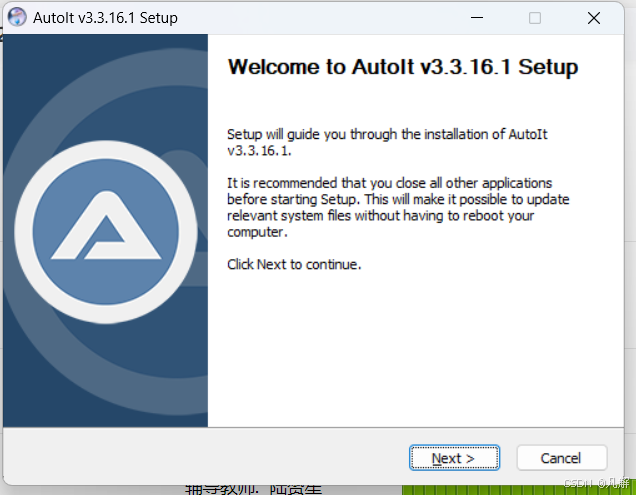The height and width of the screenshot is (495, 636).
Task: Select the Welcome to AutoIt v3.3.16.1 Setup heading
Action: 403,67
